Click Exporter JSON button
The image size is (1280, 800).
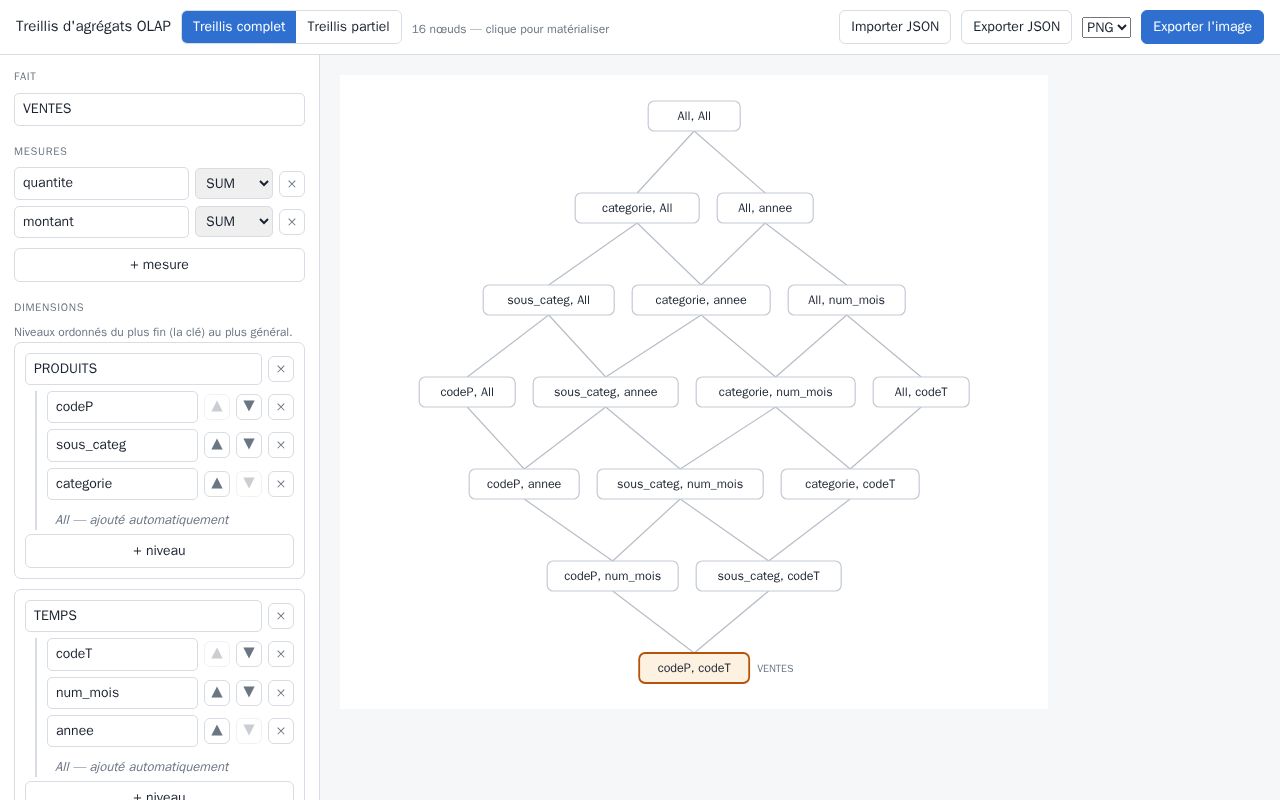[x=1016, y=27]
